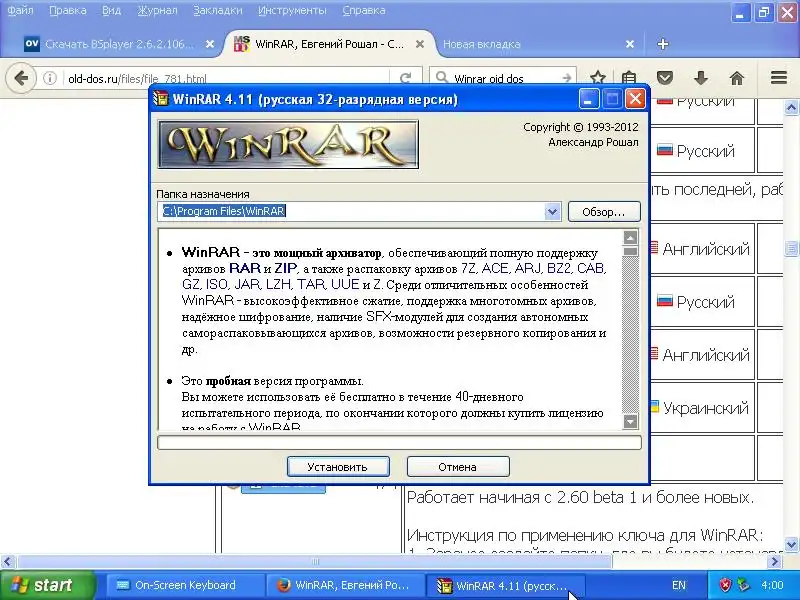Image resolution: width=800 pixels, height=600 pixels.
Task: Click the page vertical scroll down arrow
Action: pyautogui.click(x=791, y=544)
